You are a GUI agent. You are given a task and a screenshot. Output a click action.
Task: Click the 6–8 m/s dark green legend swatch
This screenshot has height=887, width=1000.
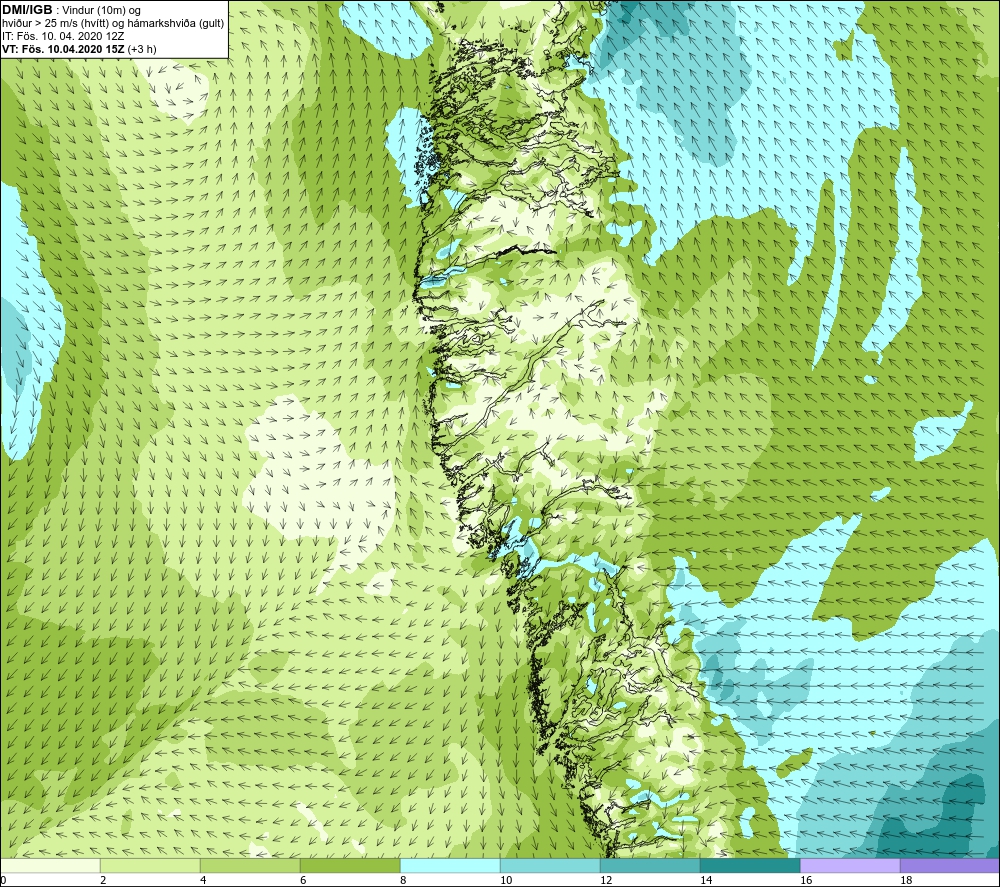[x=350, y=865]
